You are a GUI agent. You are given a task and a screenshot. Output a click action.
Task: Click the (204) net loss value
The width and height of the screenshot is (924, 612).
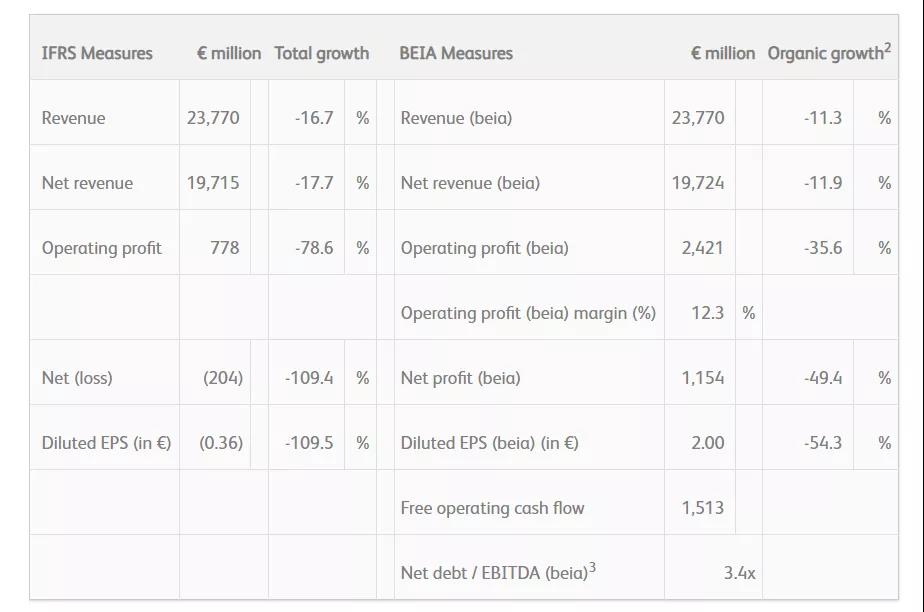tap(222, 378)
